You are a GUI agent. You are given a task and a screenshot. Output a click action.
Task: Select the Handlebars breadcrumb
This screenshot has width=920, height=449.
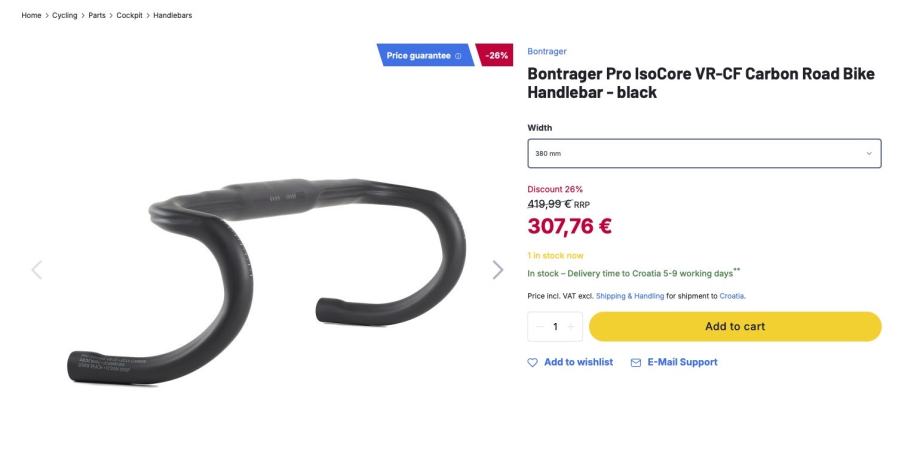[x=172, y=15]
